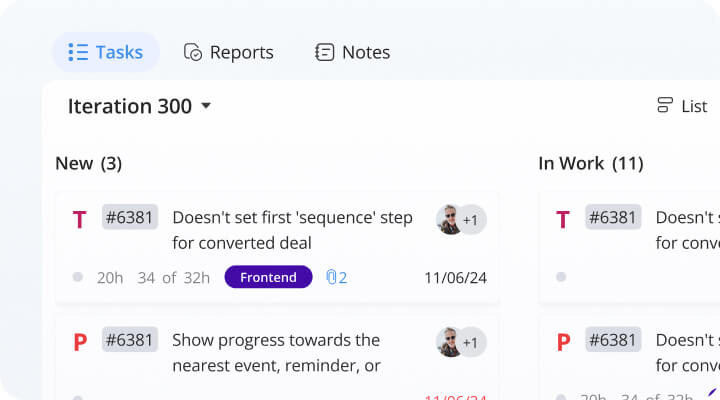Click the red T type icon in New column

point(80,219)
